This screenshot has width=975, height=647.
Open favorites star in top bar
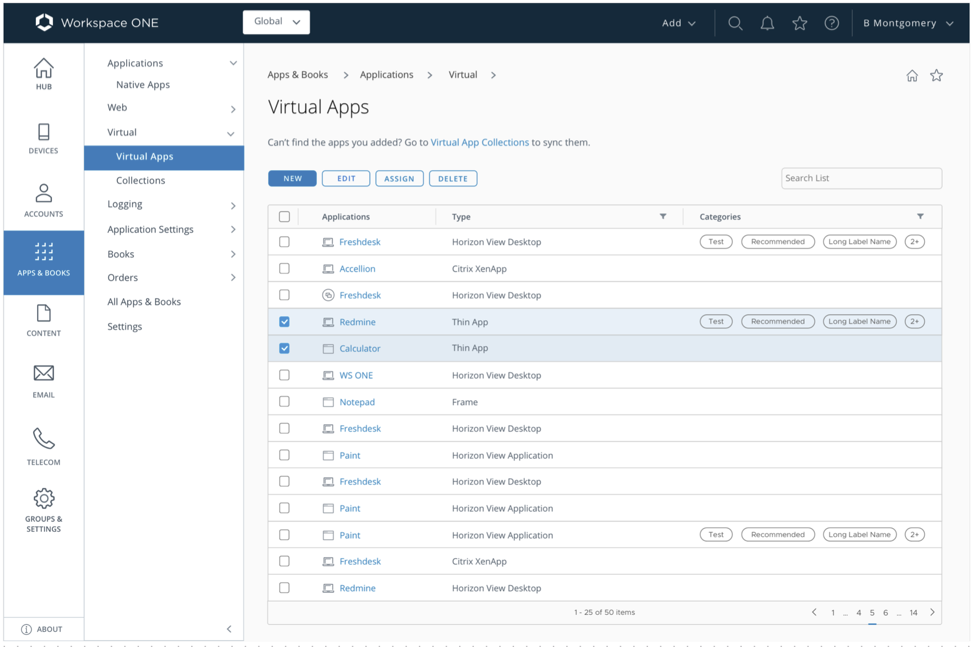pos(800,23)
